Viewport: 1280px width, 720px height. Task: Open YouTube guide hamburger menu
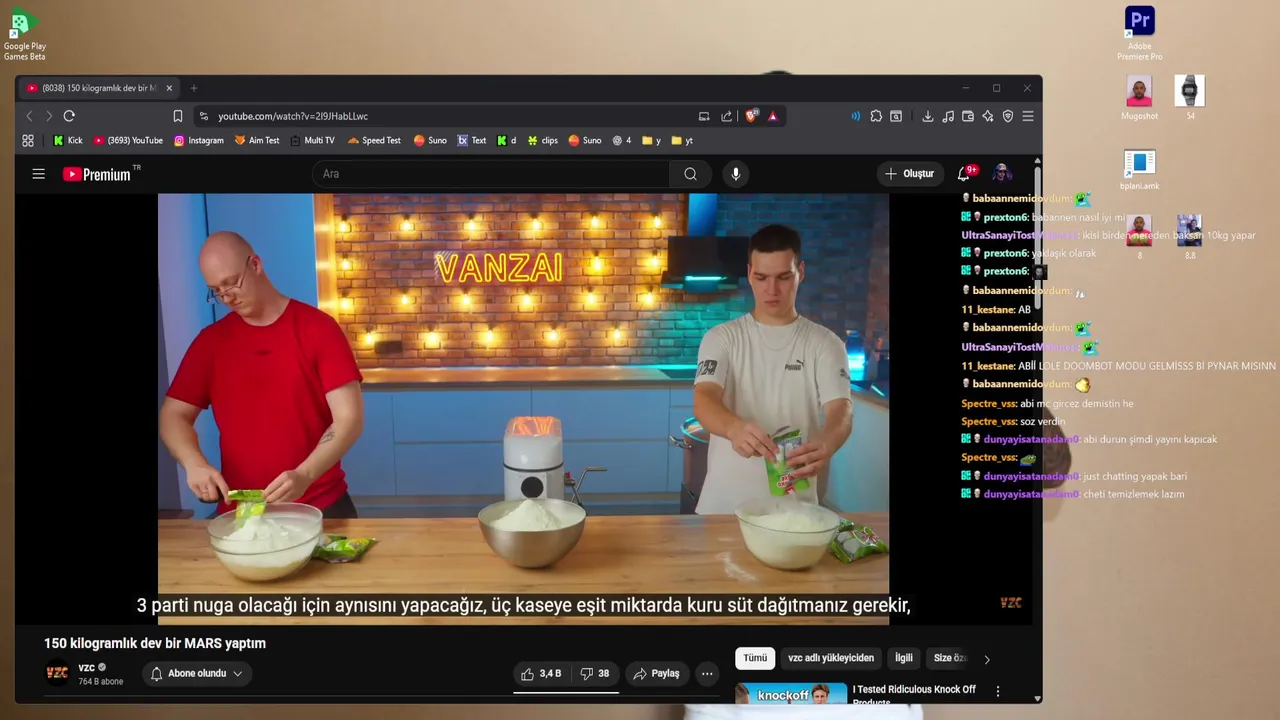(38, 174)
